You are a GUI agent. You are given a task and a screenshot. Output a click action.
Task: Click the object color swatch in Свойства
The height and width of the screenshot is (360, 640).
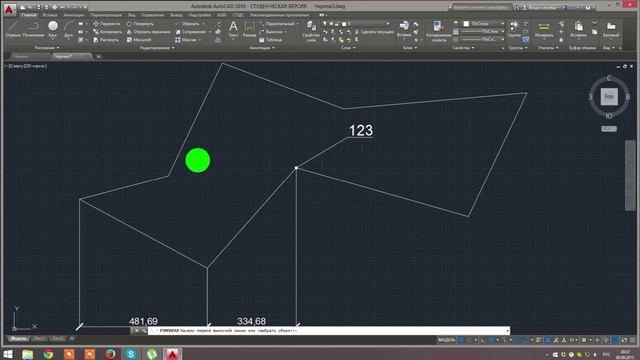(466, 24)
